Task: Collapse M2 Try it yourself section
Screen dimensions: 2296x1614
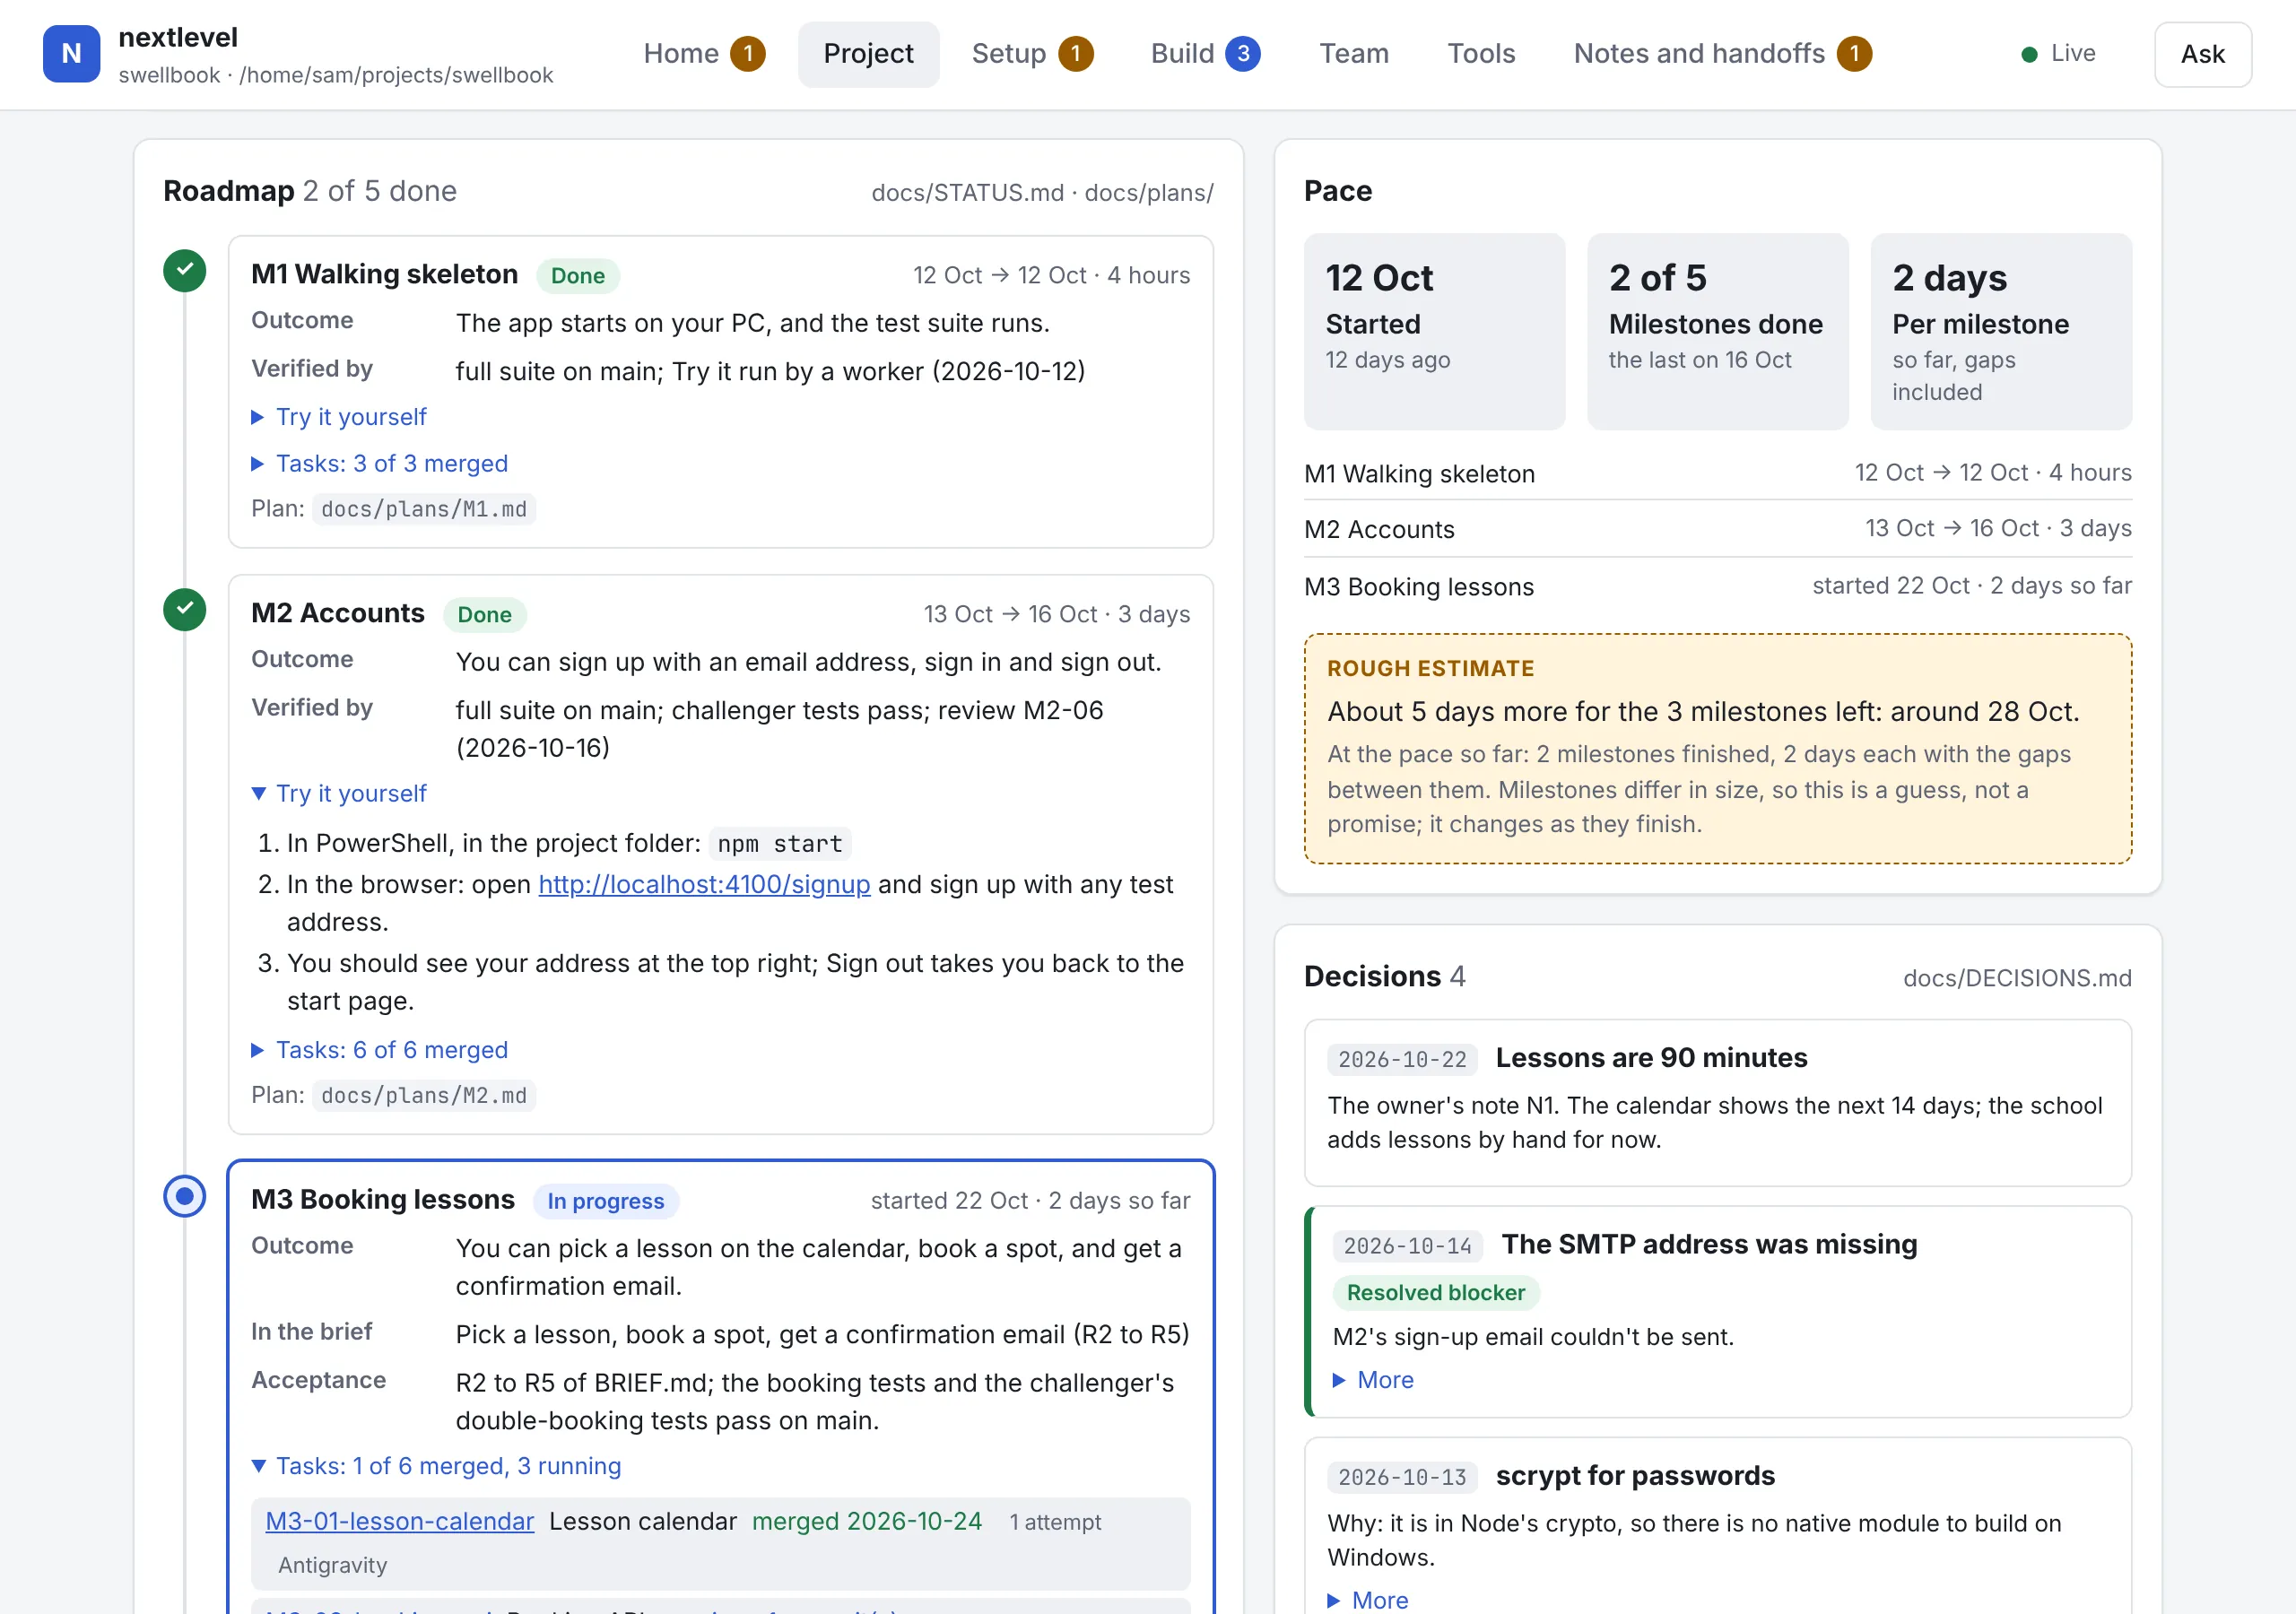Action: tap(339, 793)
